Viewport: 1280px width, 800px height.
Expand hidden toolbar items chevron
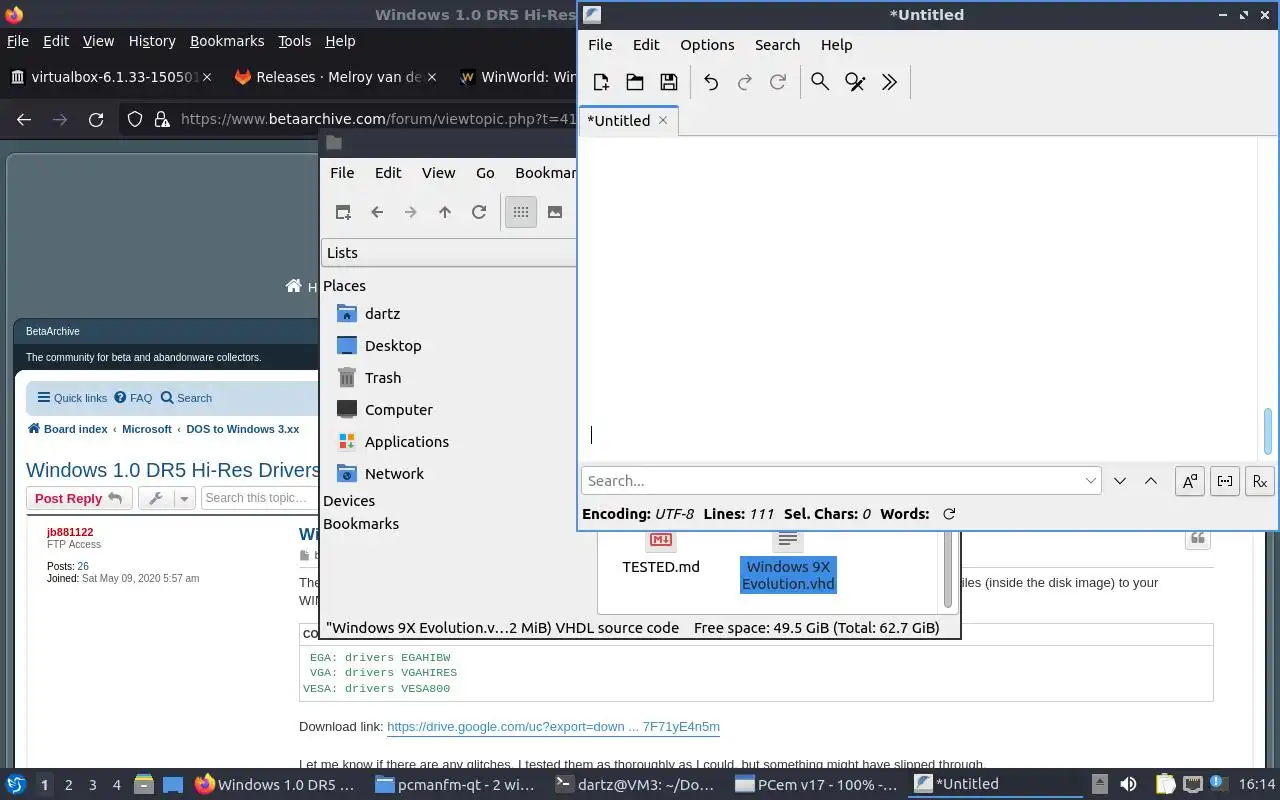pos(889,82)
